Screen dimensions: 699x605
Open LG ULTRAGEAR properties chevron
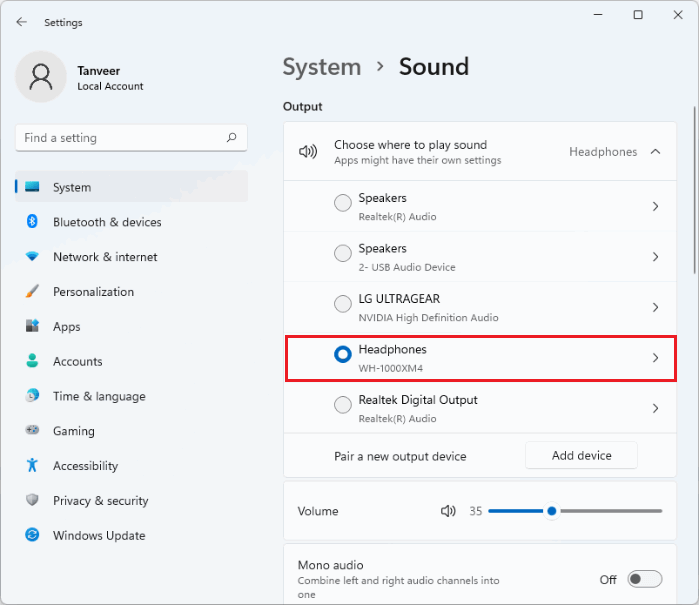tap(655, 307)
